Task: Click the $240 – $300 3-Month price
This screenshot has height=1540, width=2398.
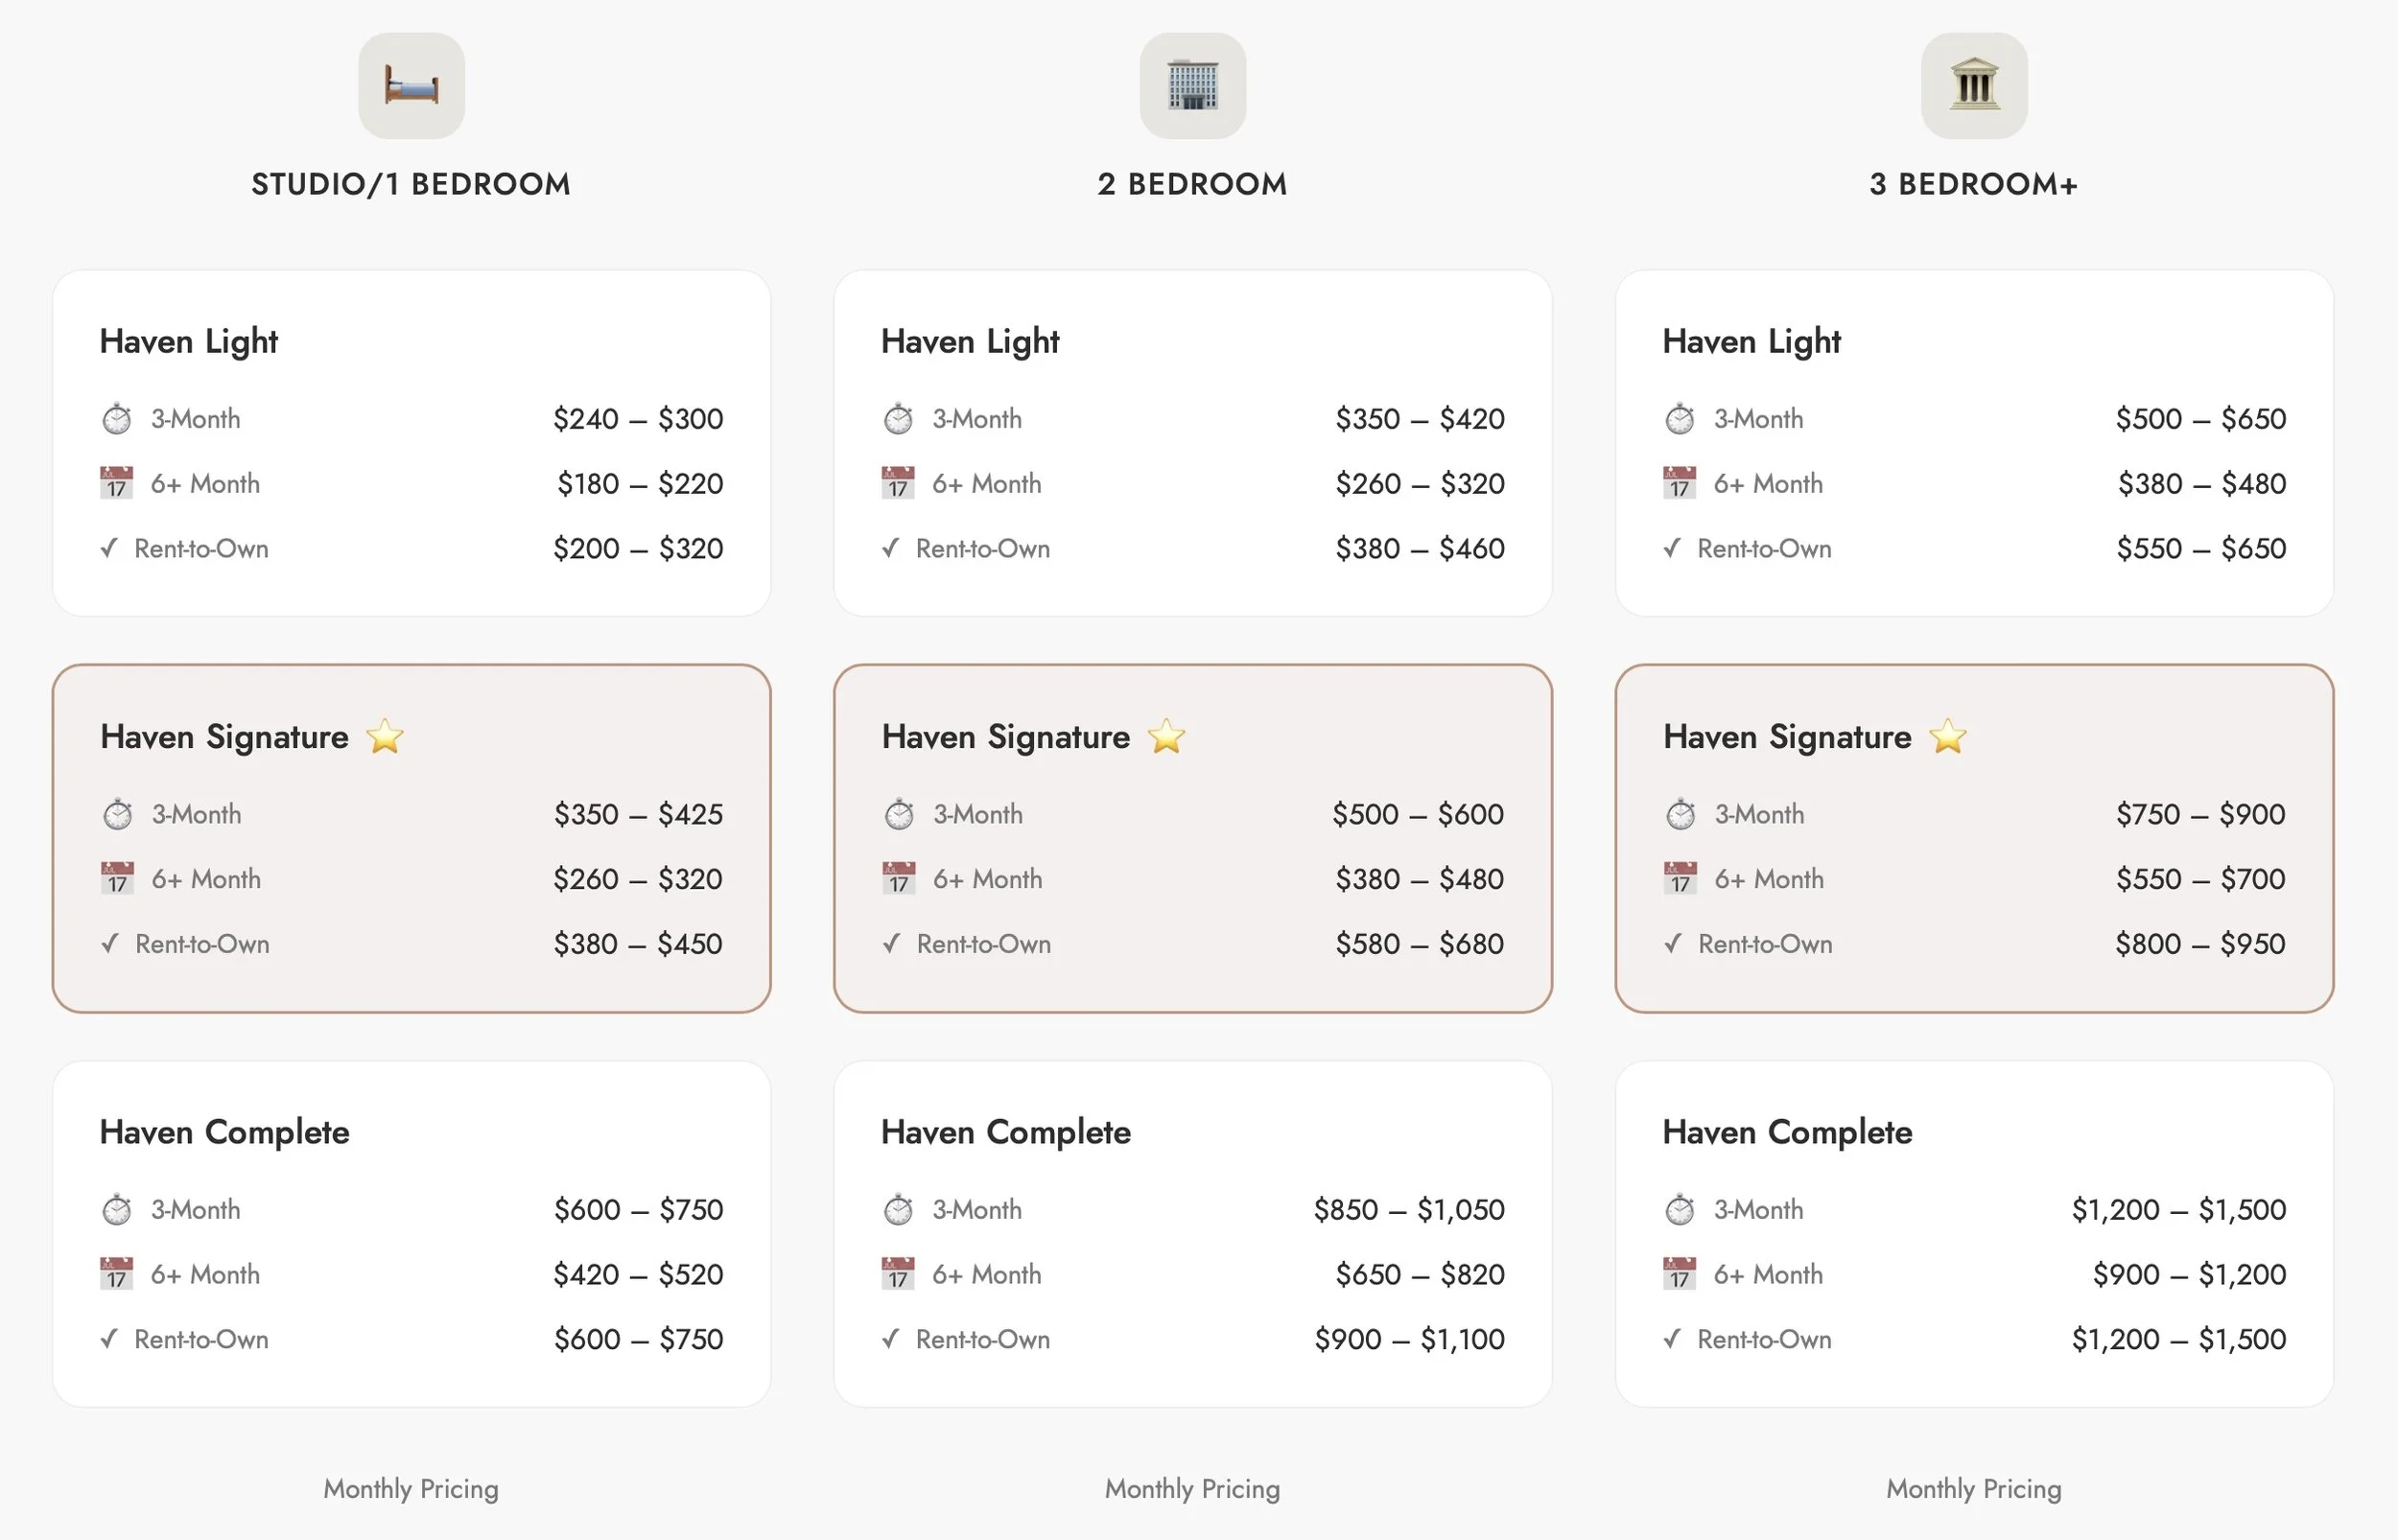Action: (x=638, y=419)
